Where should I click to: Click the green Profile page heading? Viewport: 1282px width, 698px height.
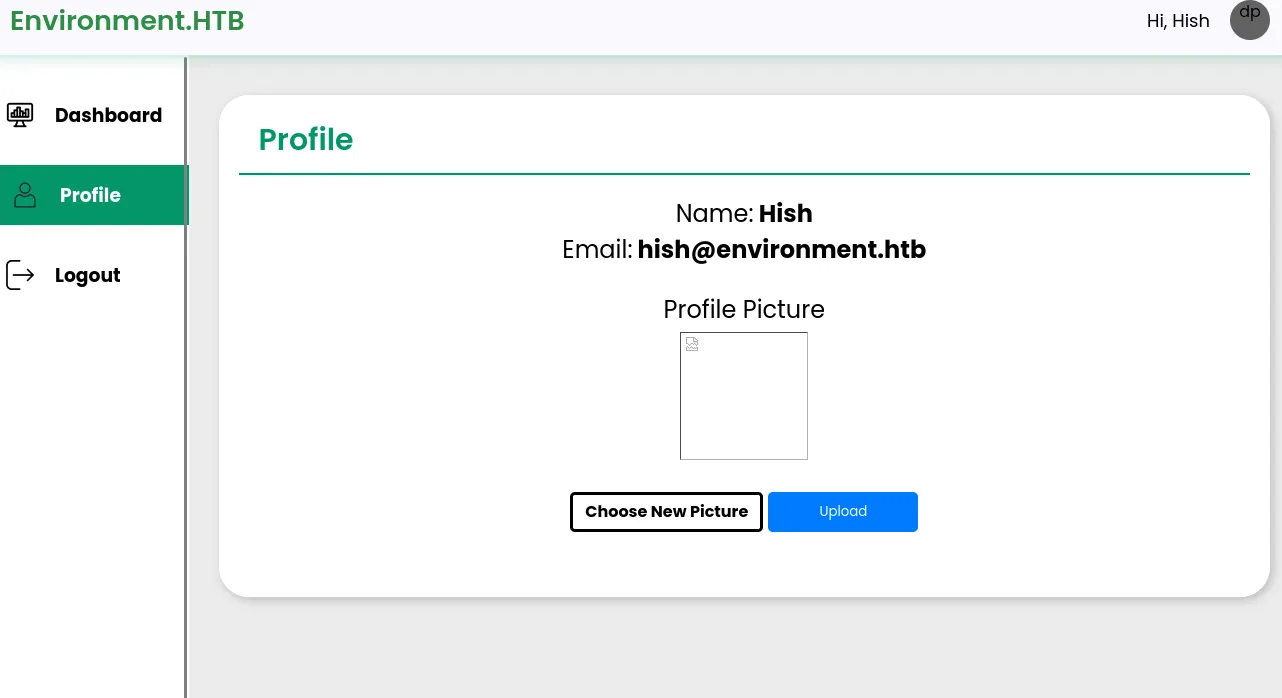coord(306,140)
